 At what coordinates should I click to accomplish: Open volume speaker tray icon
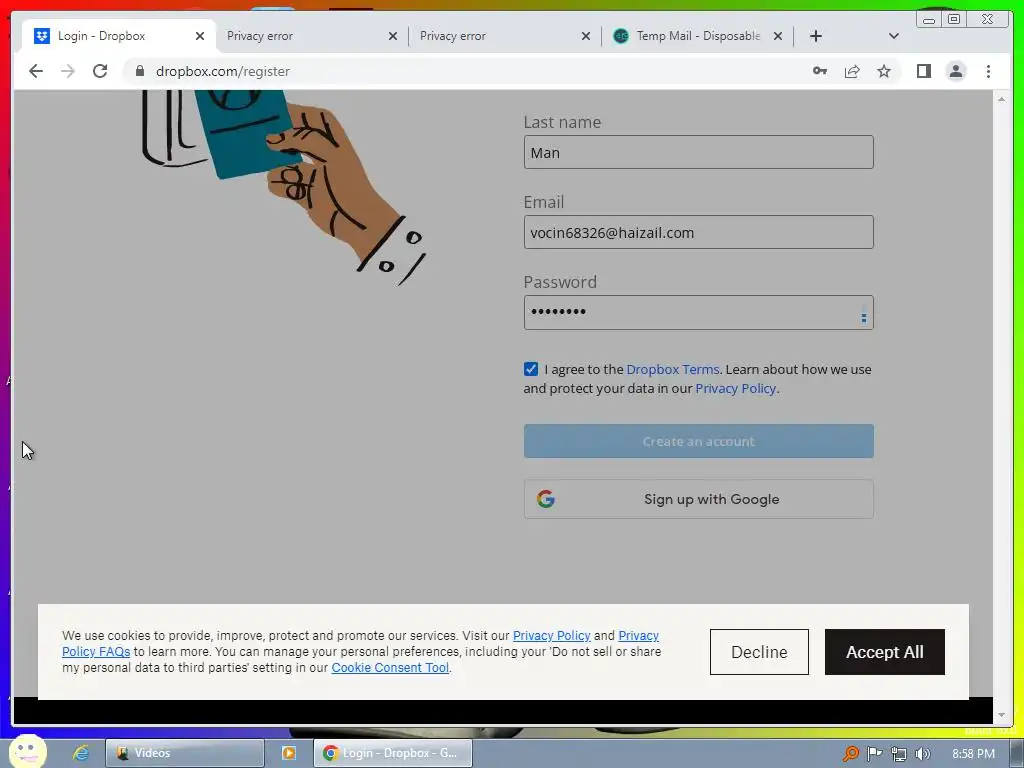pos(922,754)
